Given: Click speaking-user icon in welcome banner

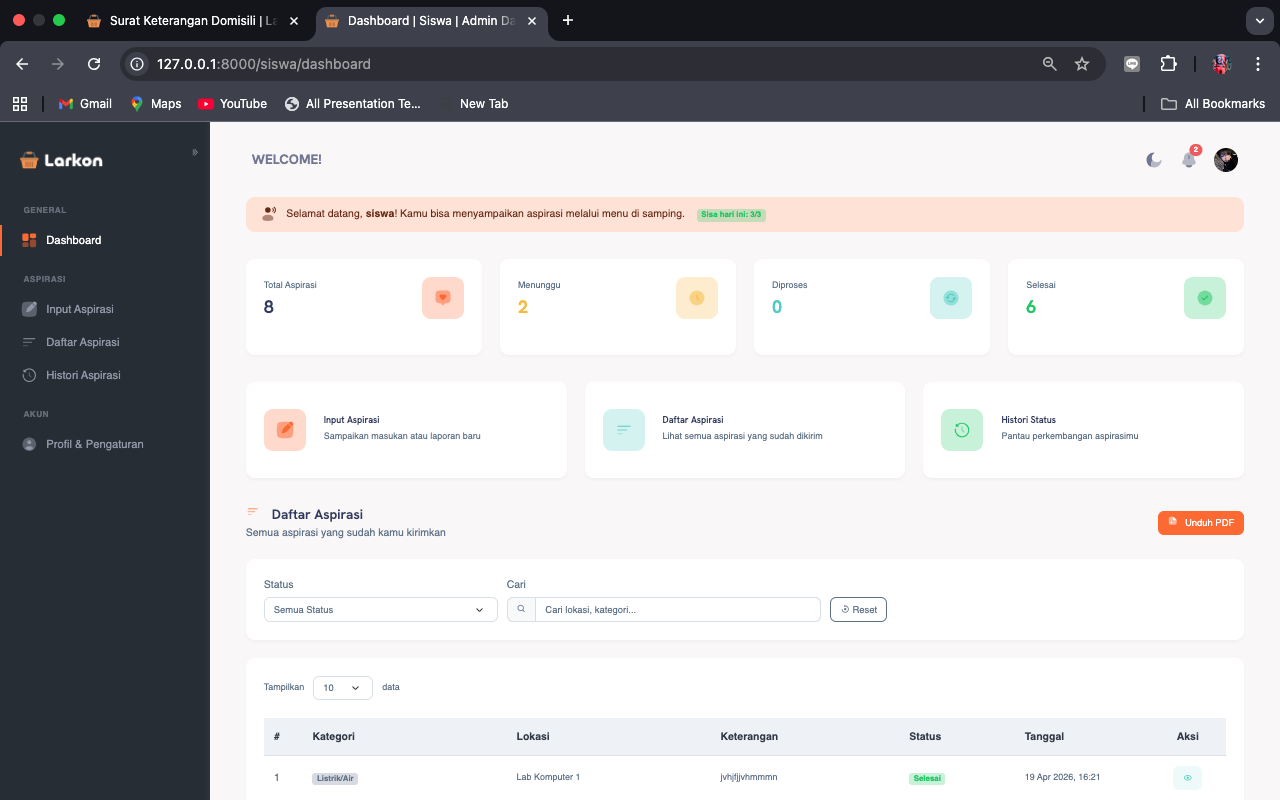Looking at the screenshot, I should 269,213.
